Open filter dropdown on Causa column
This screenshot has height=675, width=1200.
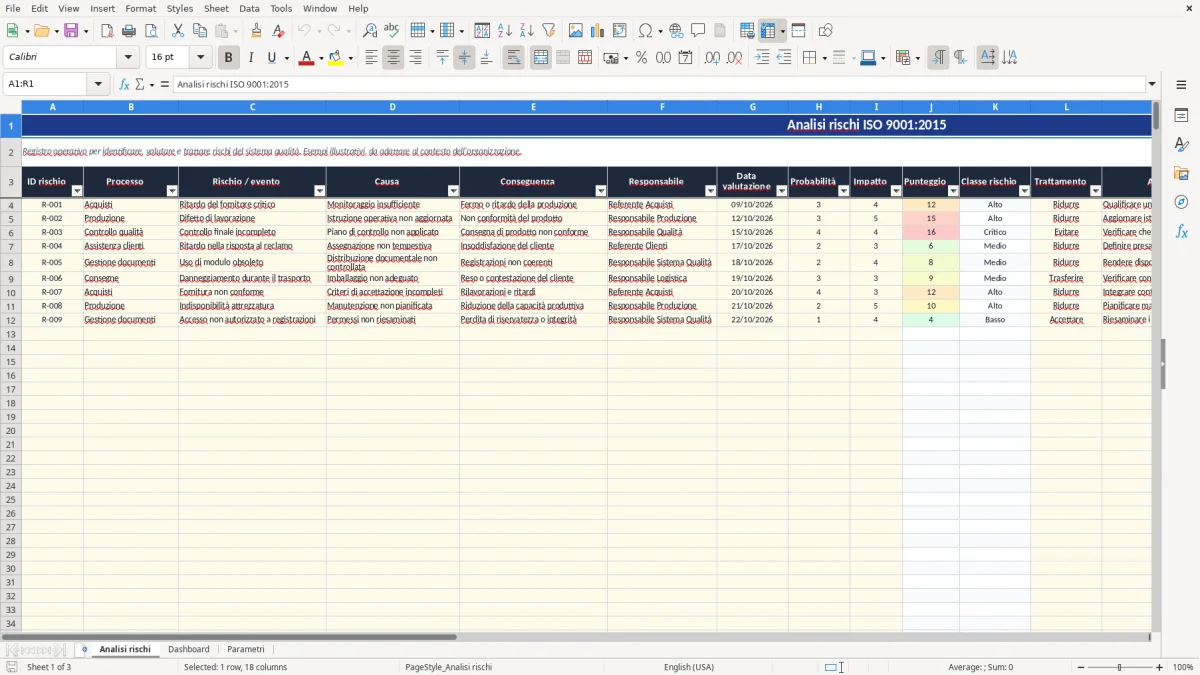coord(453,191)
